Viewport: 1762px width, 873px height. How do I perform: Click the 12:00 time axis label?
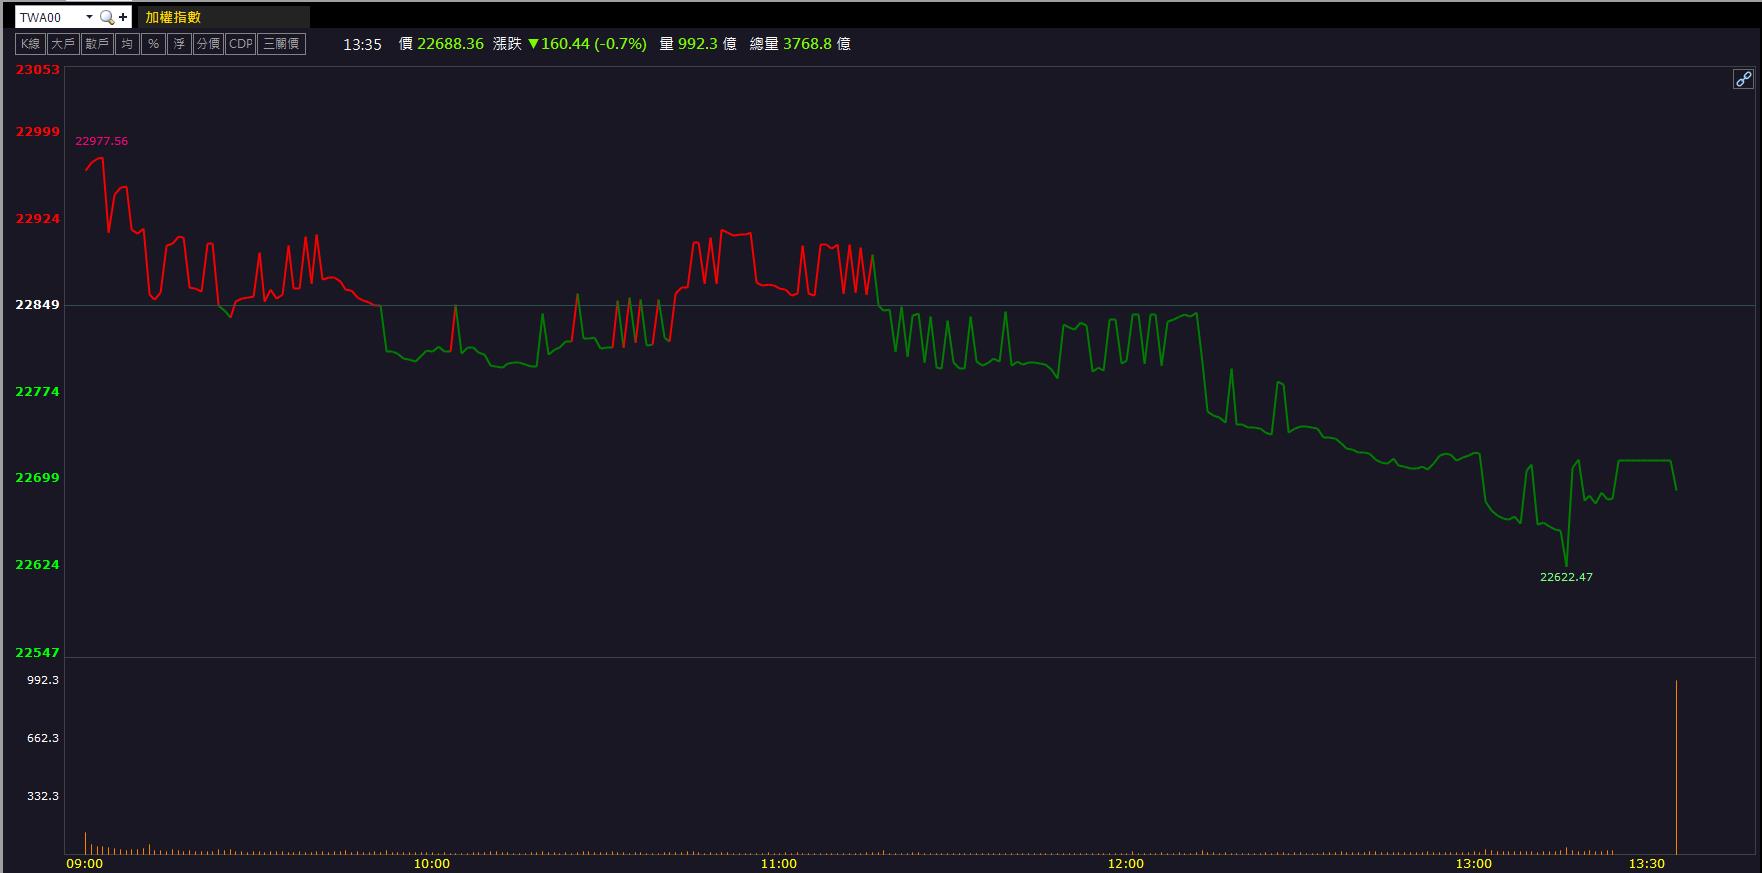click(1126, 863)
